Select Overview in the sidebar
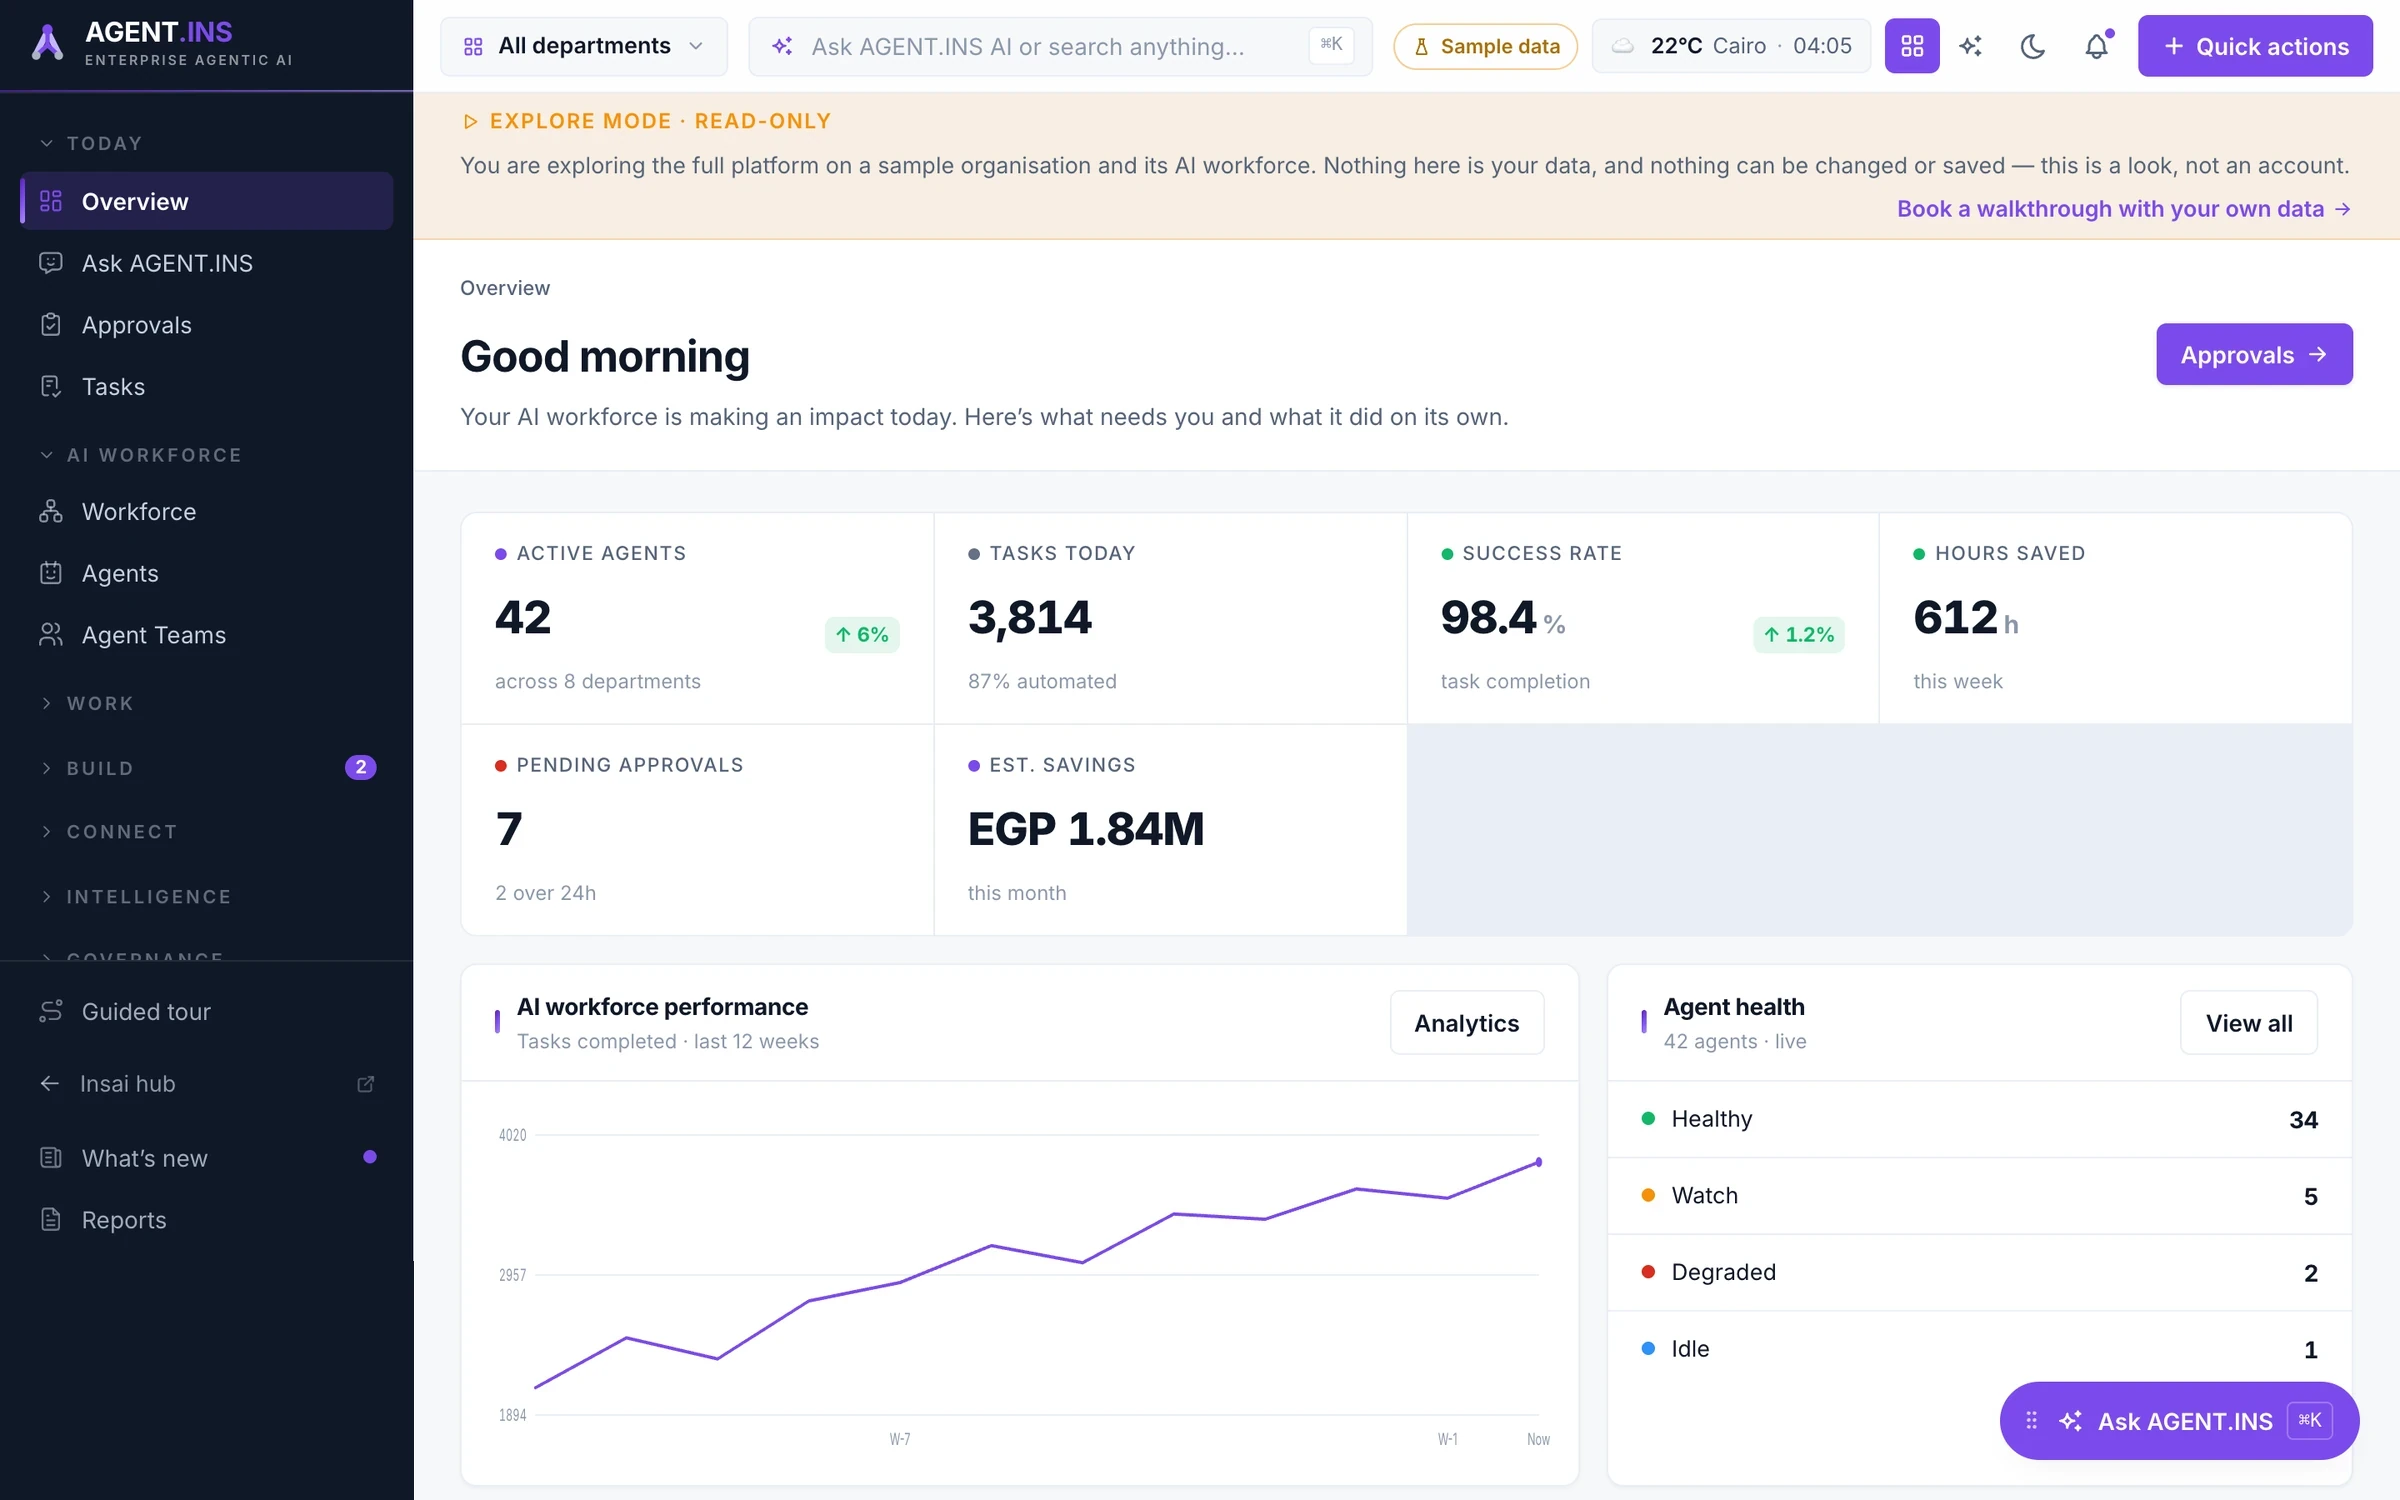Image resolution: width=2400 pixels, height=1500 pixels. point(207,201)
